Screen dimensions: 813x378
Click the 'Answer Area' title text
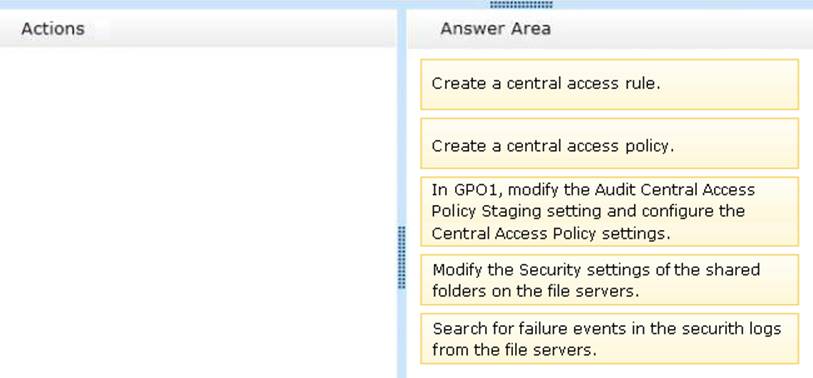[x=495, y=29]
